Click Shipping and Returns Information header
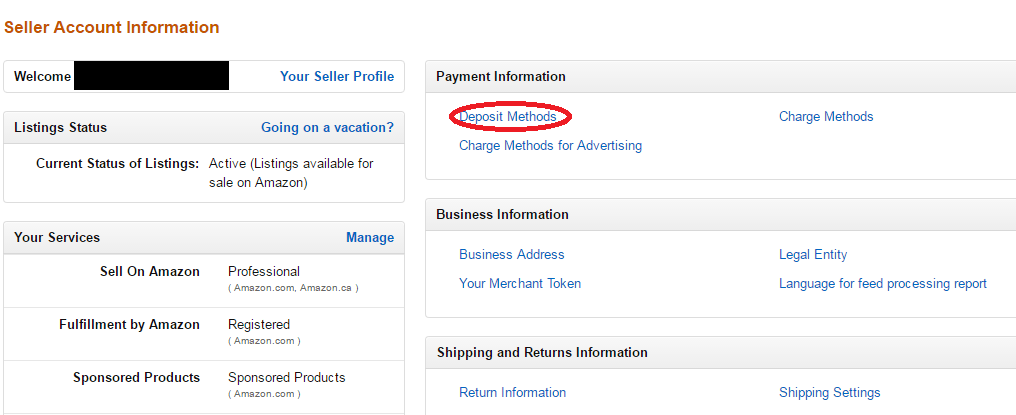The width and height of the screenshot is (1016, 415). (542, 352)
